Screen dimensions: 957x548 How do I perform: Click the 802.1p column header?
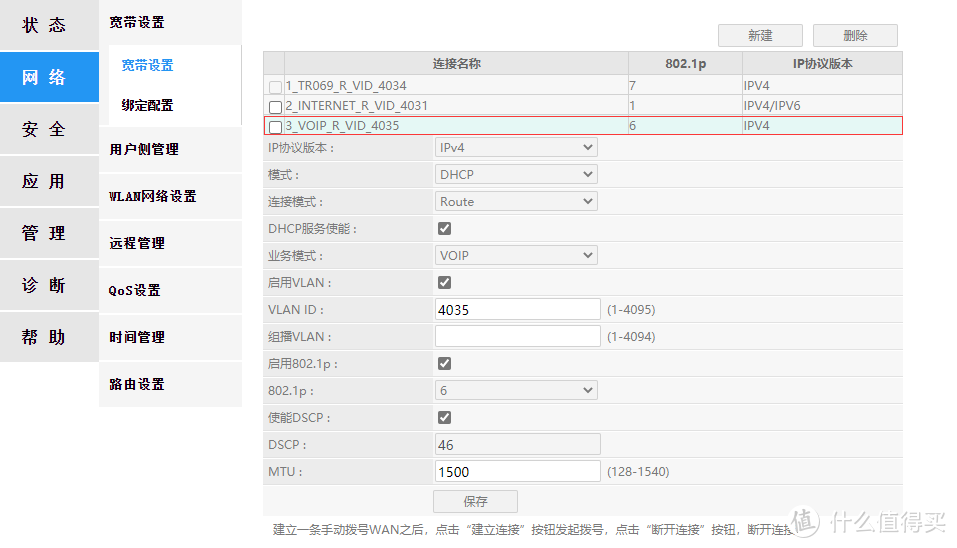coord(685,63)
